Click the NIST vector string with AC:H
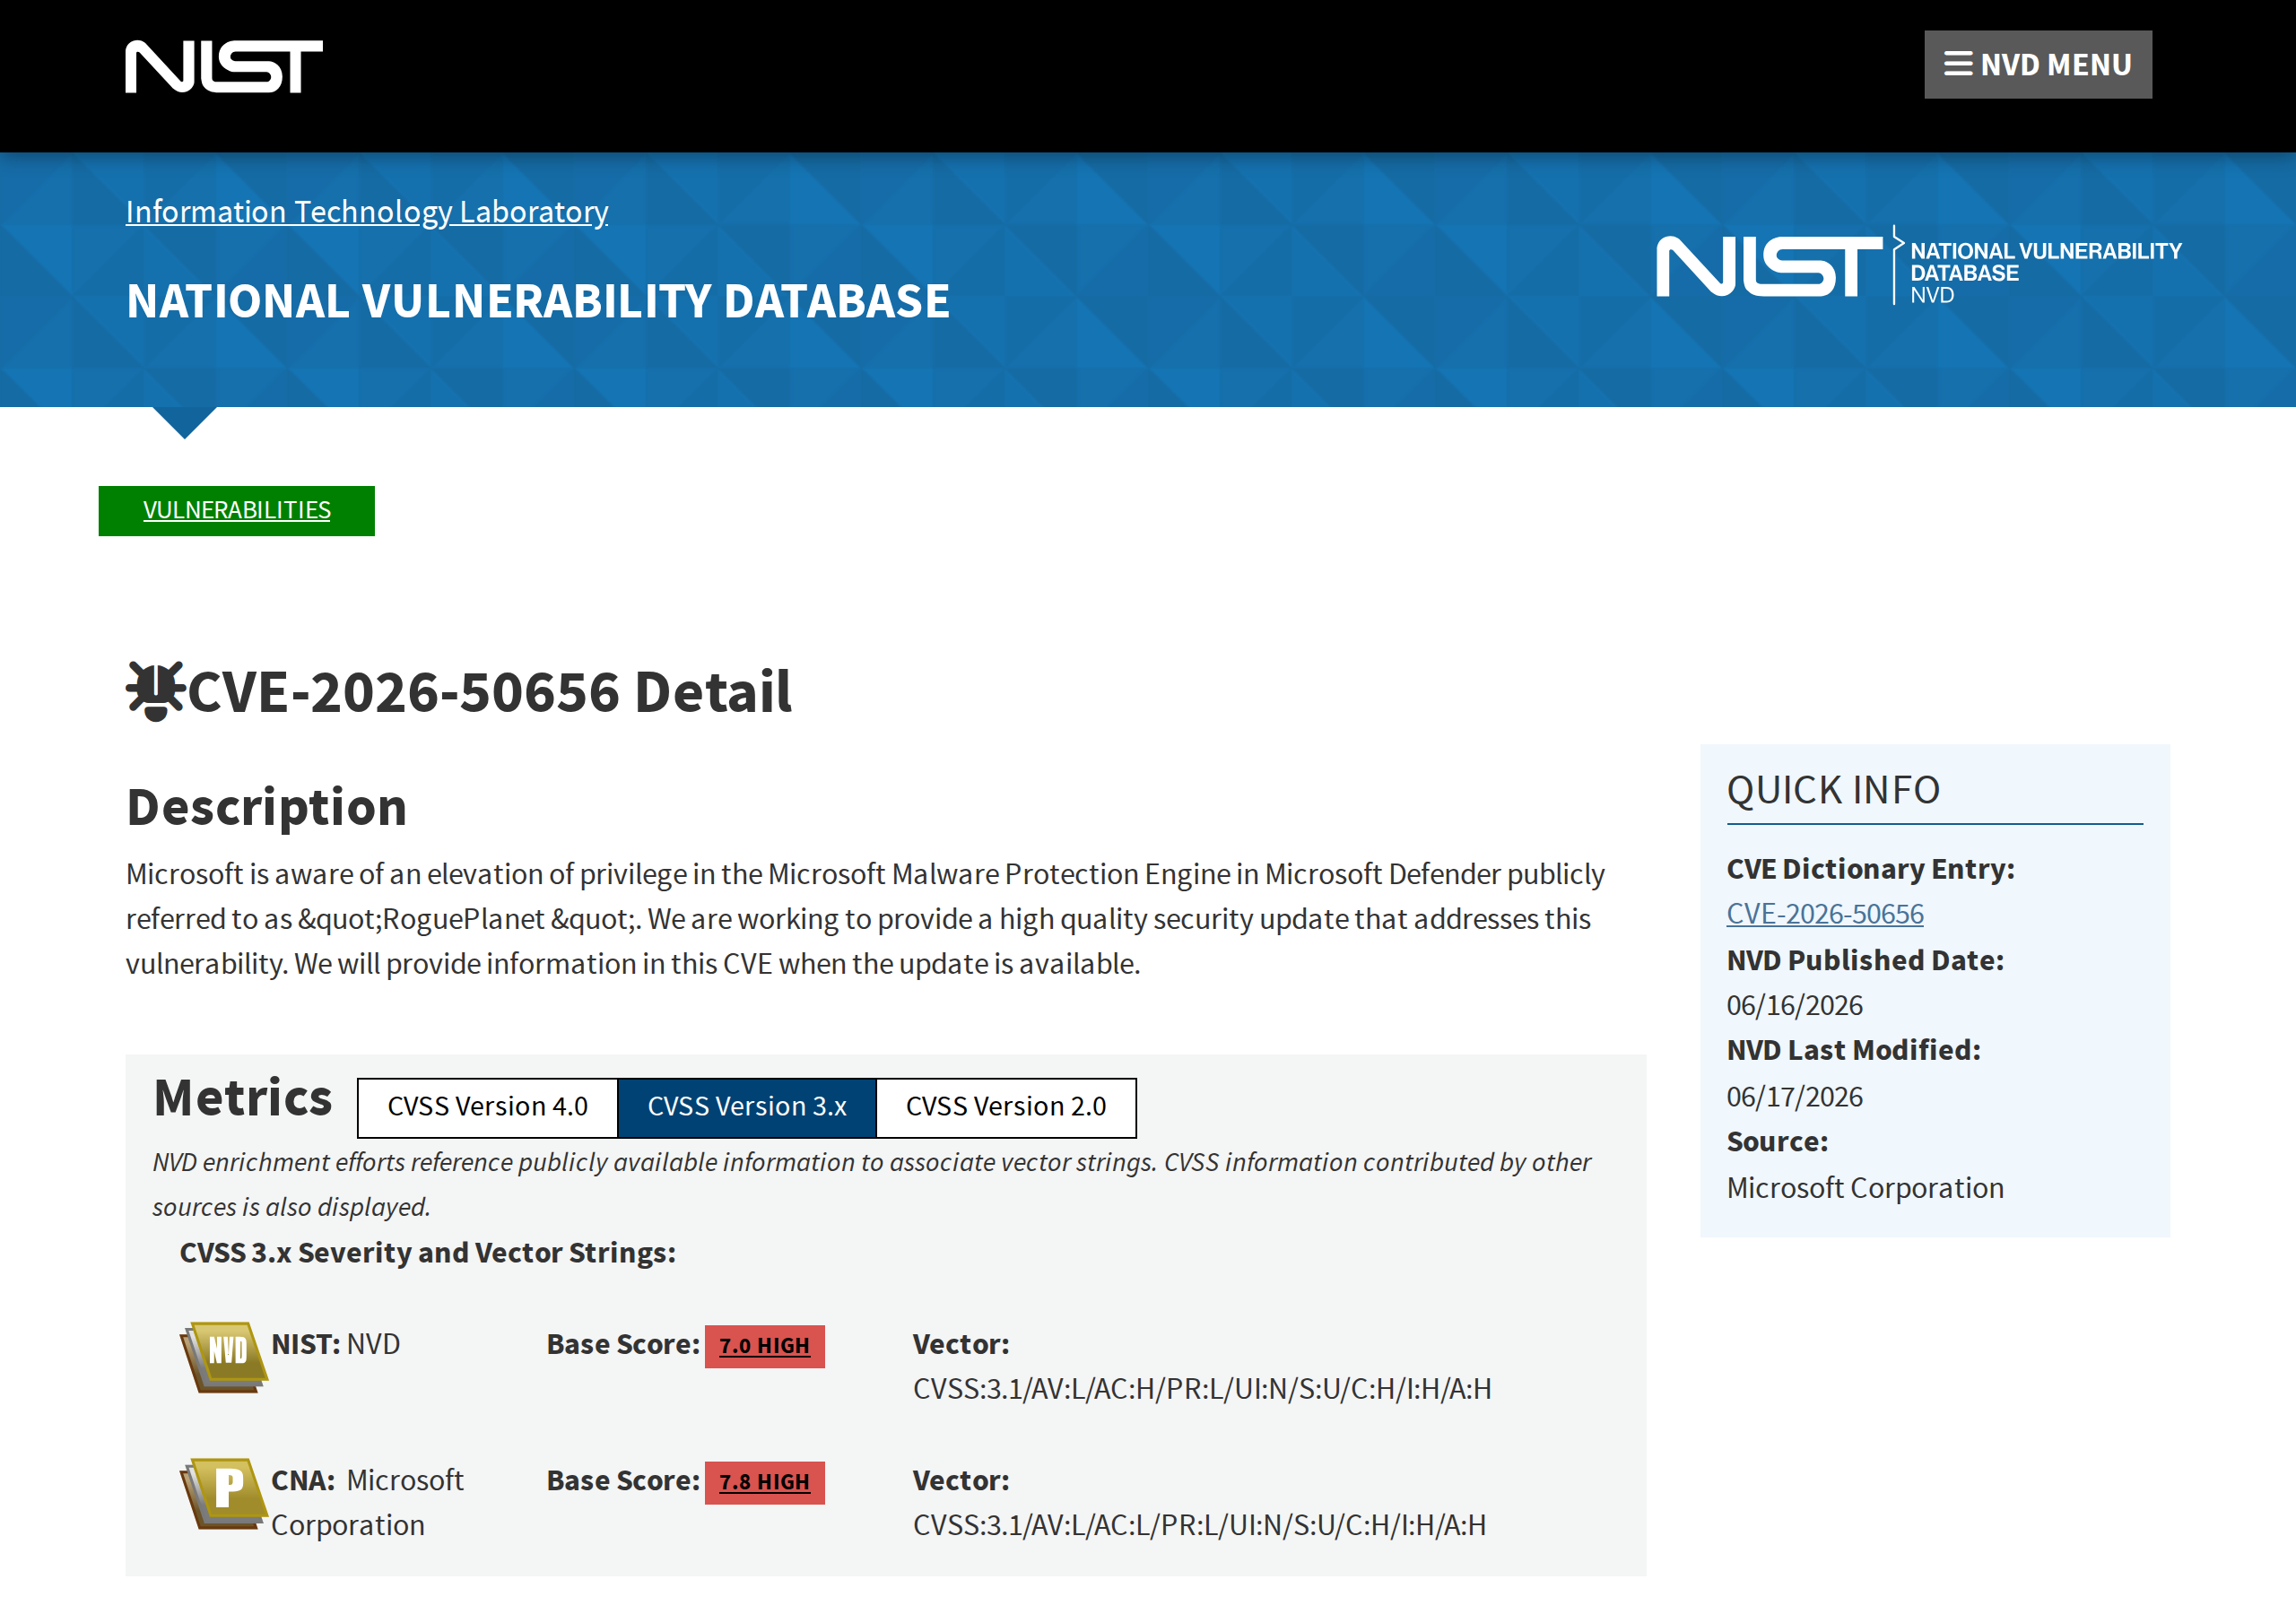Image resolution: width=2296 pixels, height=1614 pixels. pos(1202,1389)
